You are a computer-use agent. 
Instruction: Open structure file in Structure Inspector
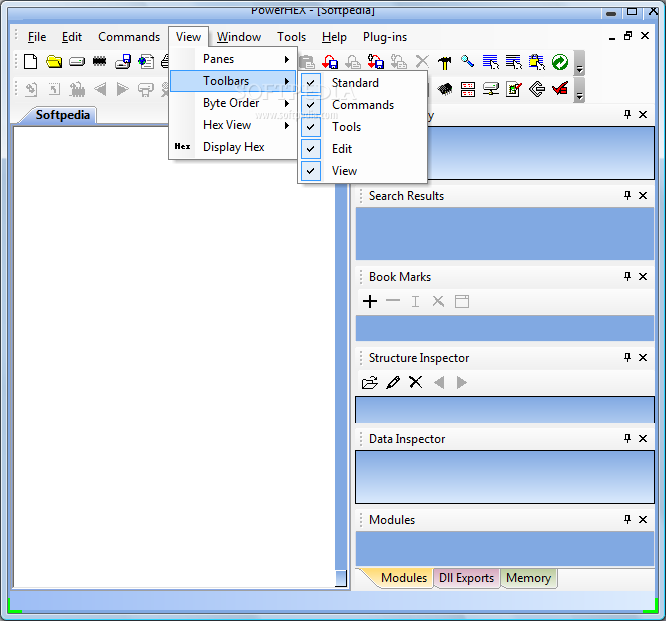pyautogui.click(x=370, y=383)
